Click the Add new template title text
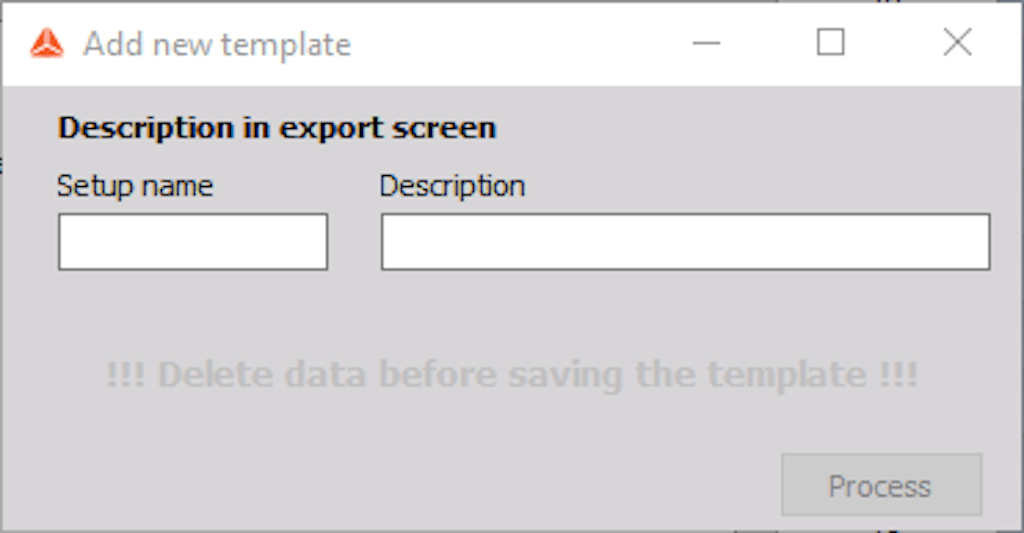The image size is (1024, 533). tap(217, 44)
